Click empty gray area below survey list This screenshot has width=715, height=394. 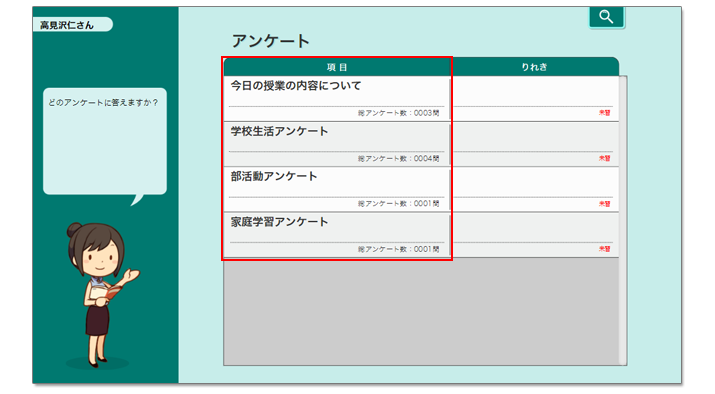421,311
